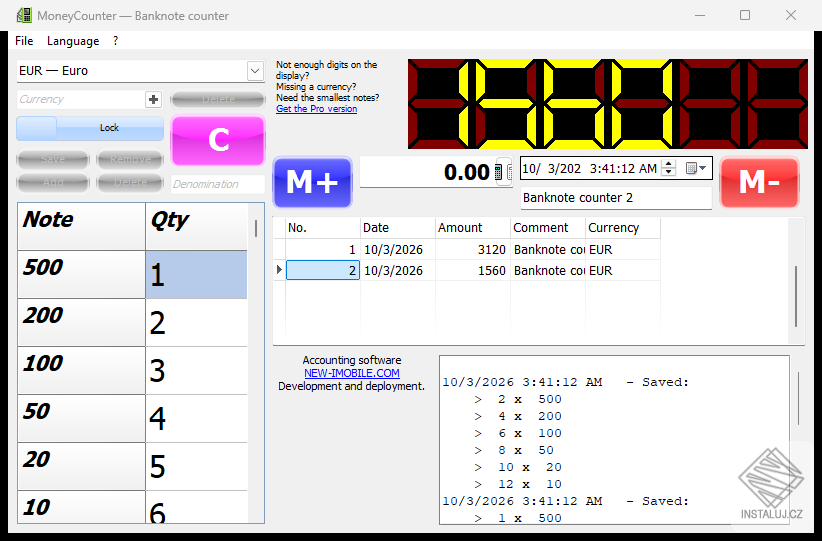Image resolution: width=822 pixels, height=541 pixels.
Task: Click the Currency column header in records table
Action: [x=623, y=228]
